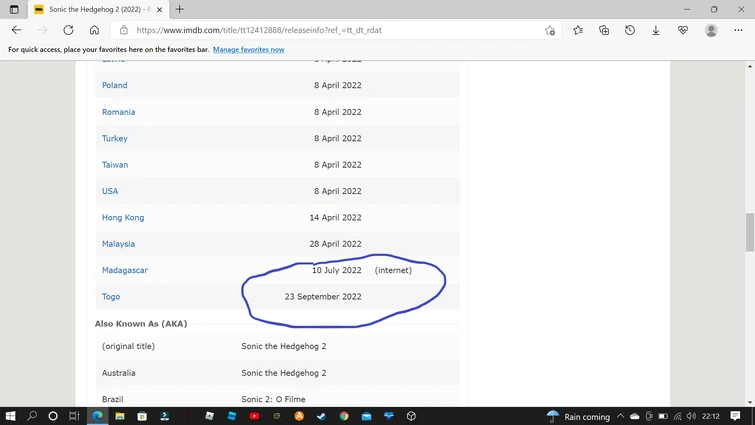Open the Romania release link

pos(118,112)
